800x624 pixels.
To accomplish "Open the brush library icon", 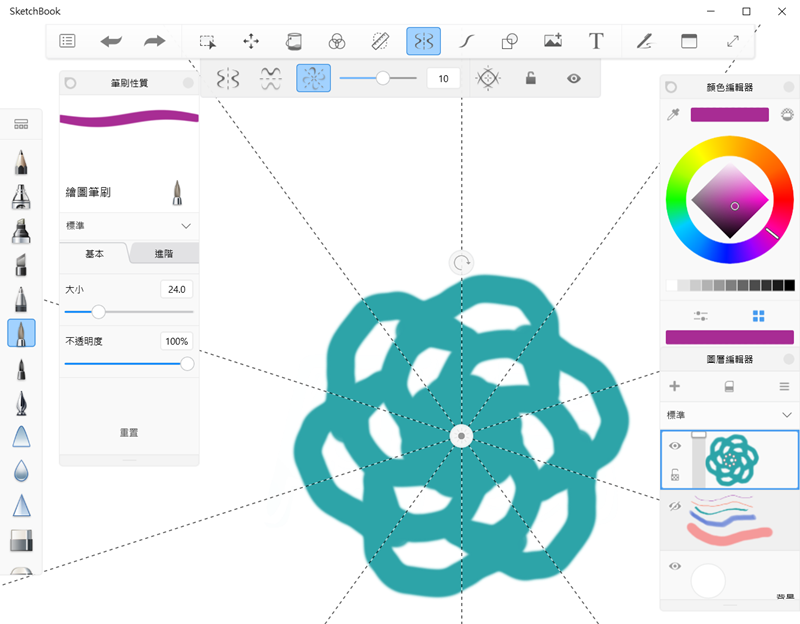I will point(21,124).
